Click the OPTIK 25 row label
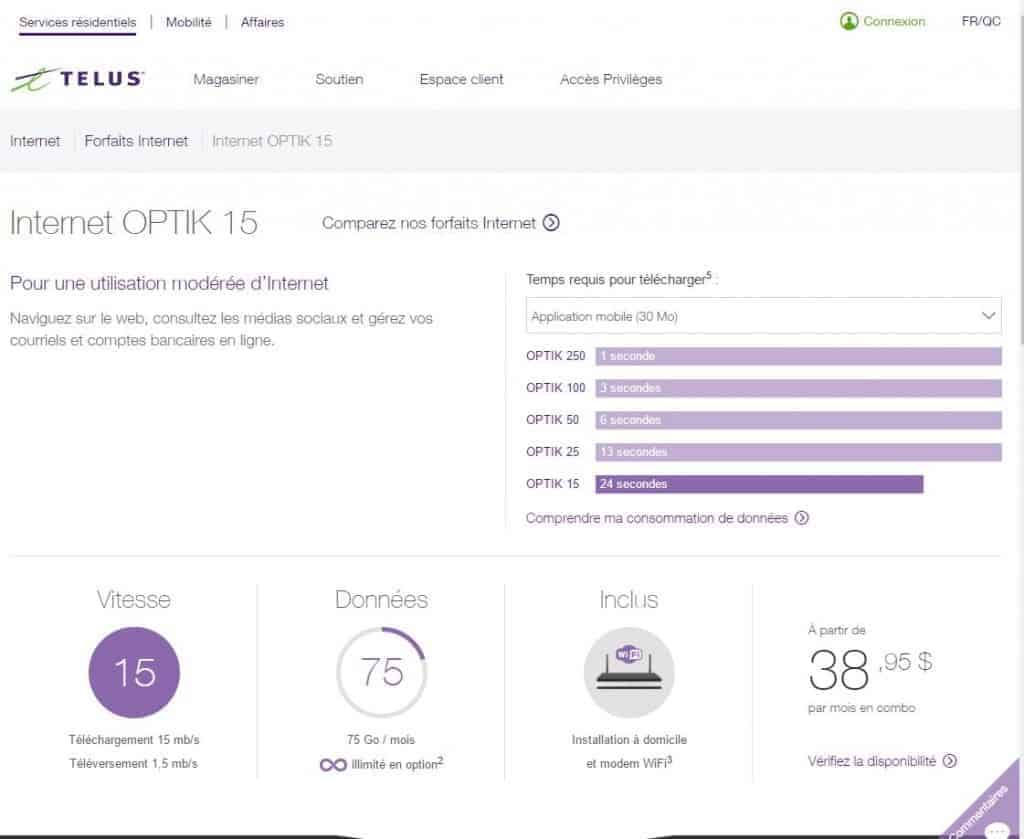The width and height of the screenshot is (1024, 839). [x=552, y=452]
